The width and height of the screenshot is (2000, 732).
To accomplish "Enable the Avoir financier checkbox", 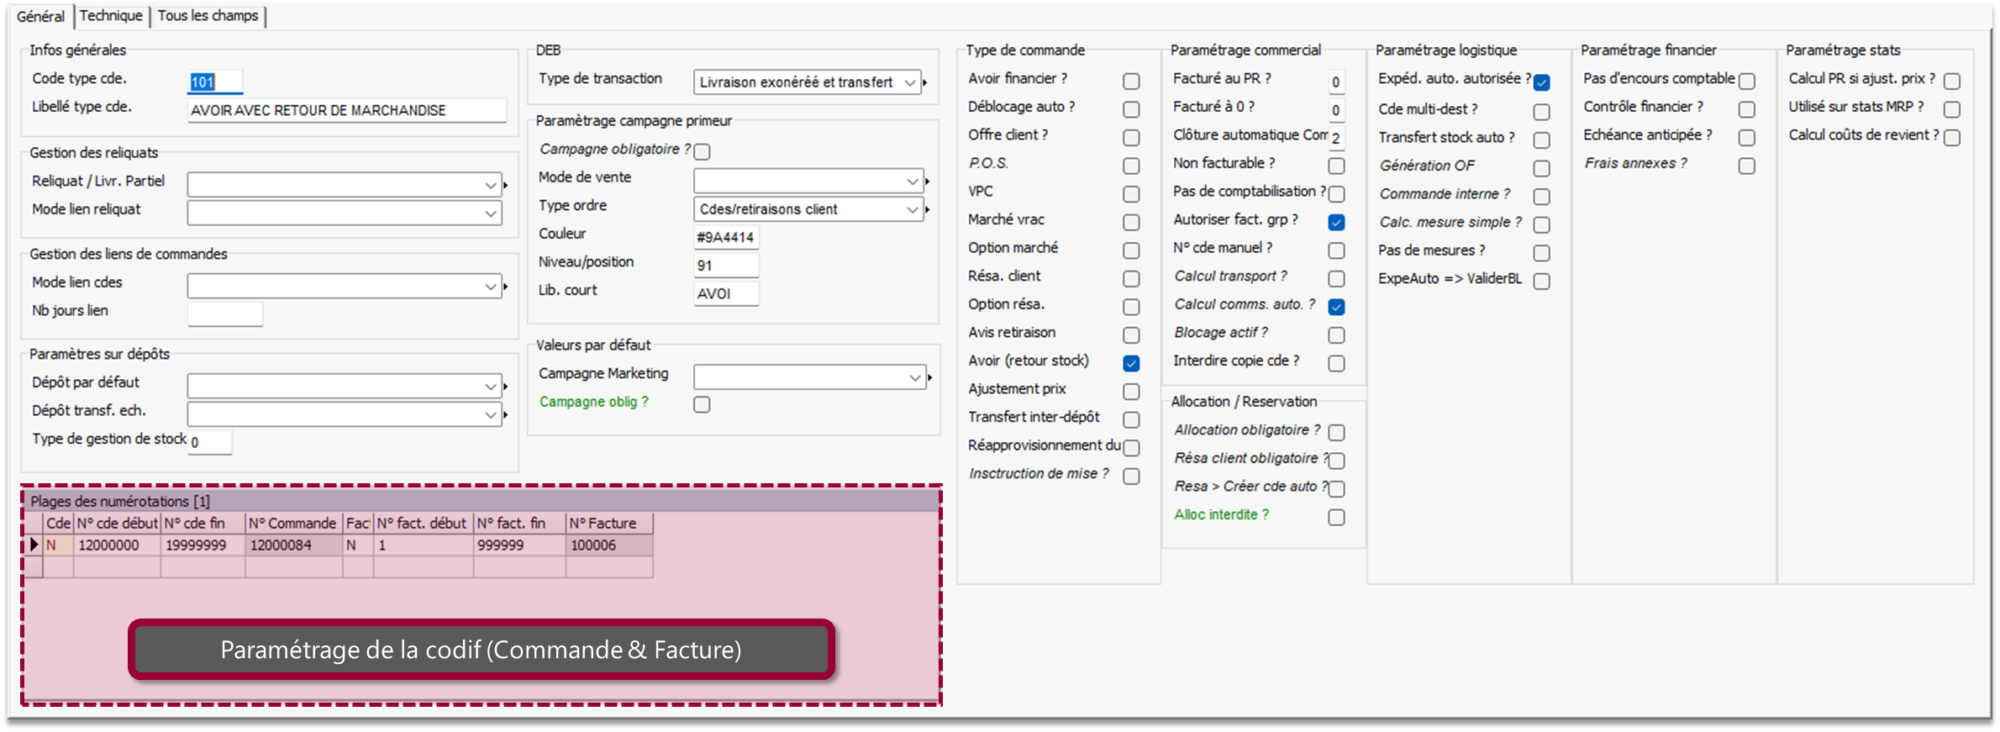I will pyautogui.click(x=1131, y=81).
